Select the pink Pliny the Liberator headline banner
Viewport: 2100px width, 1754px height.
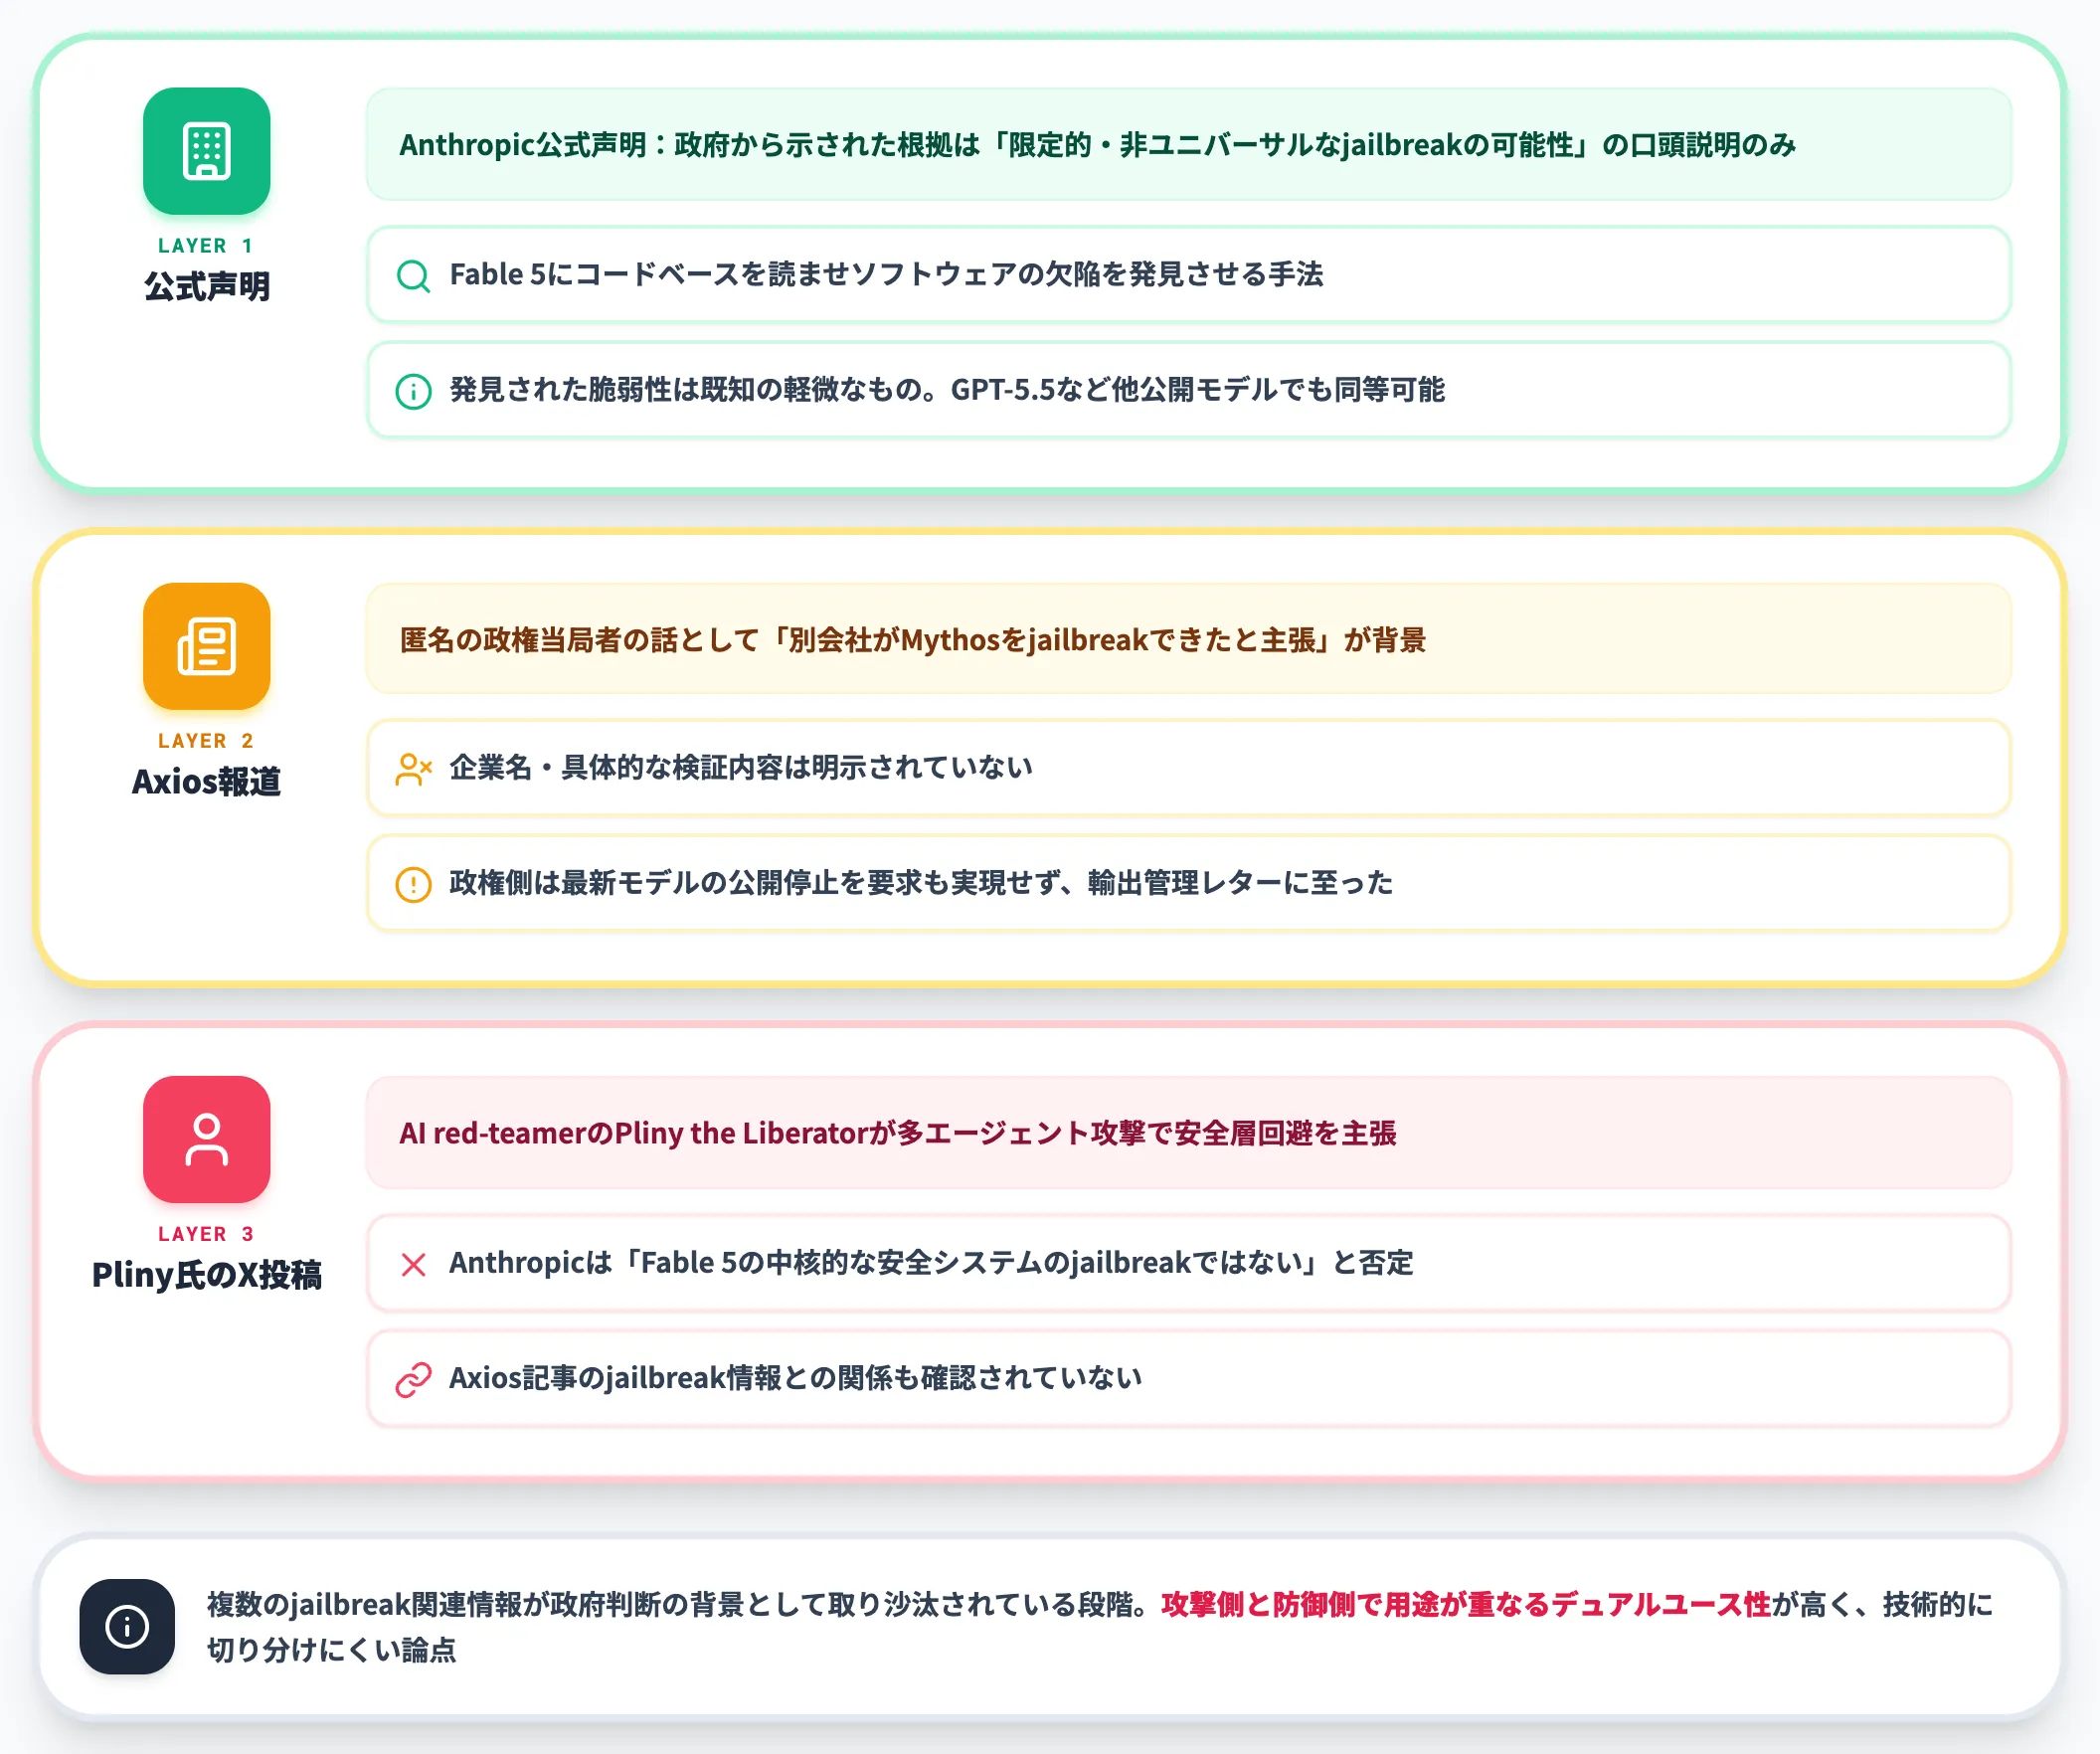pyautogui.click(x=1188, y=1132)
